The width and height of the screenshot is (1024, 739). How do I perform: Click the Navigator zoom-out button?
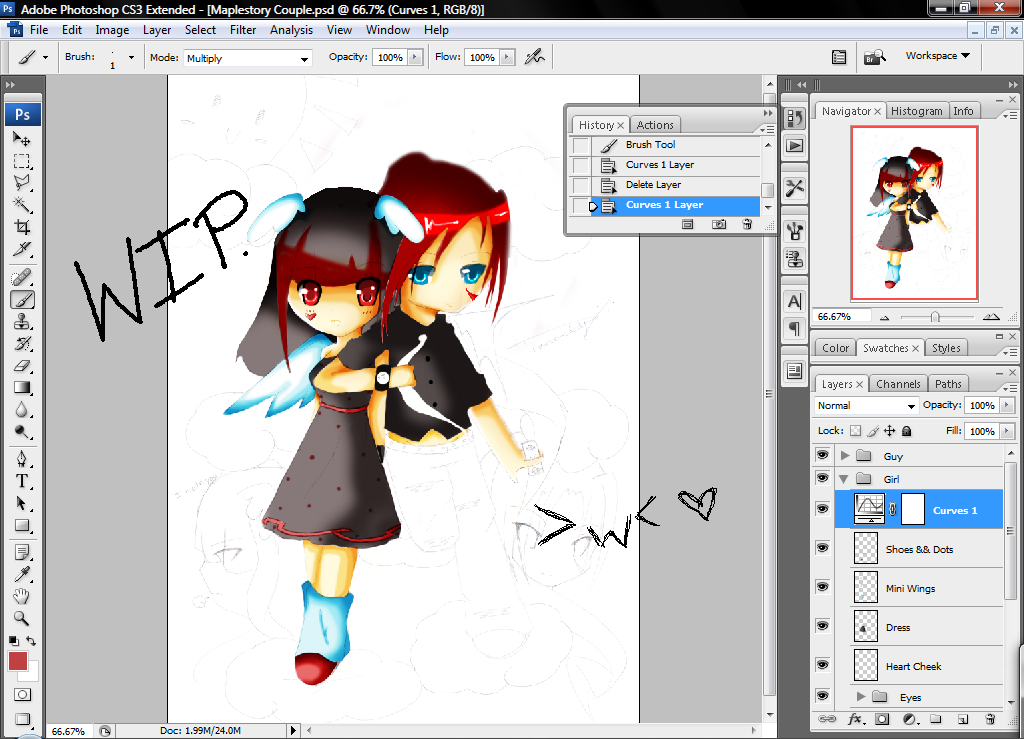[884, 317]
